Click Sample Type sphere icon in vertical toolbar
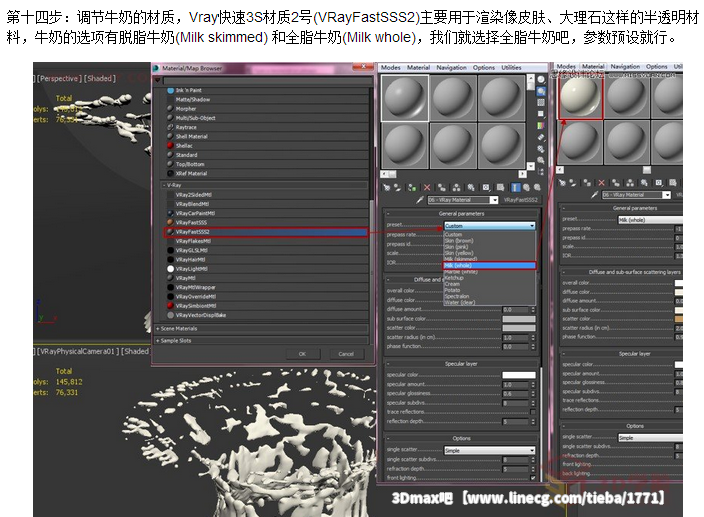The height and width of the screenshot is (517, 704). tap(541, 79)
